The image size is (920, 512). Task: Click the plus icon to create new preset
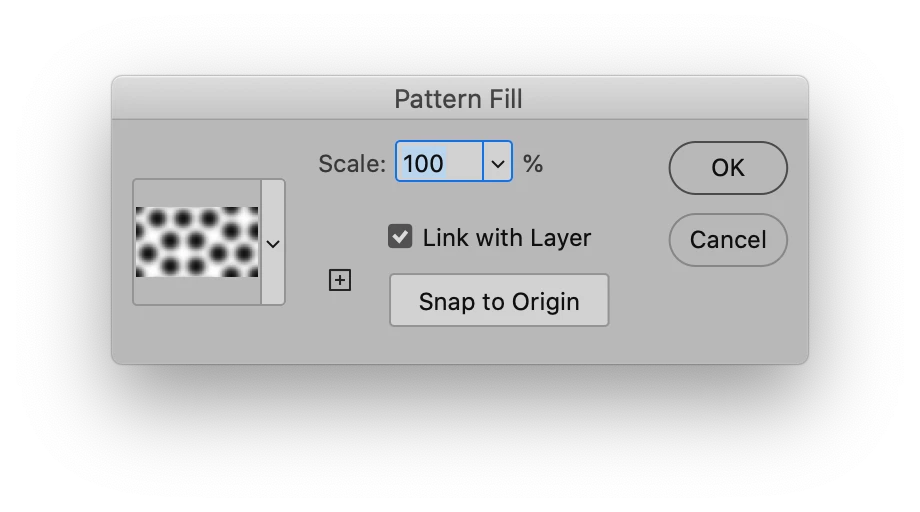(x=340, y=281)
